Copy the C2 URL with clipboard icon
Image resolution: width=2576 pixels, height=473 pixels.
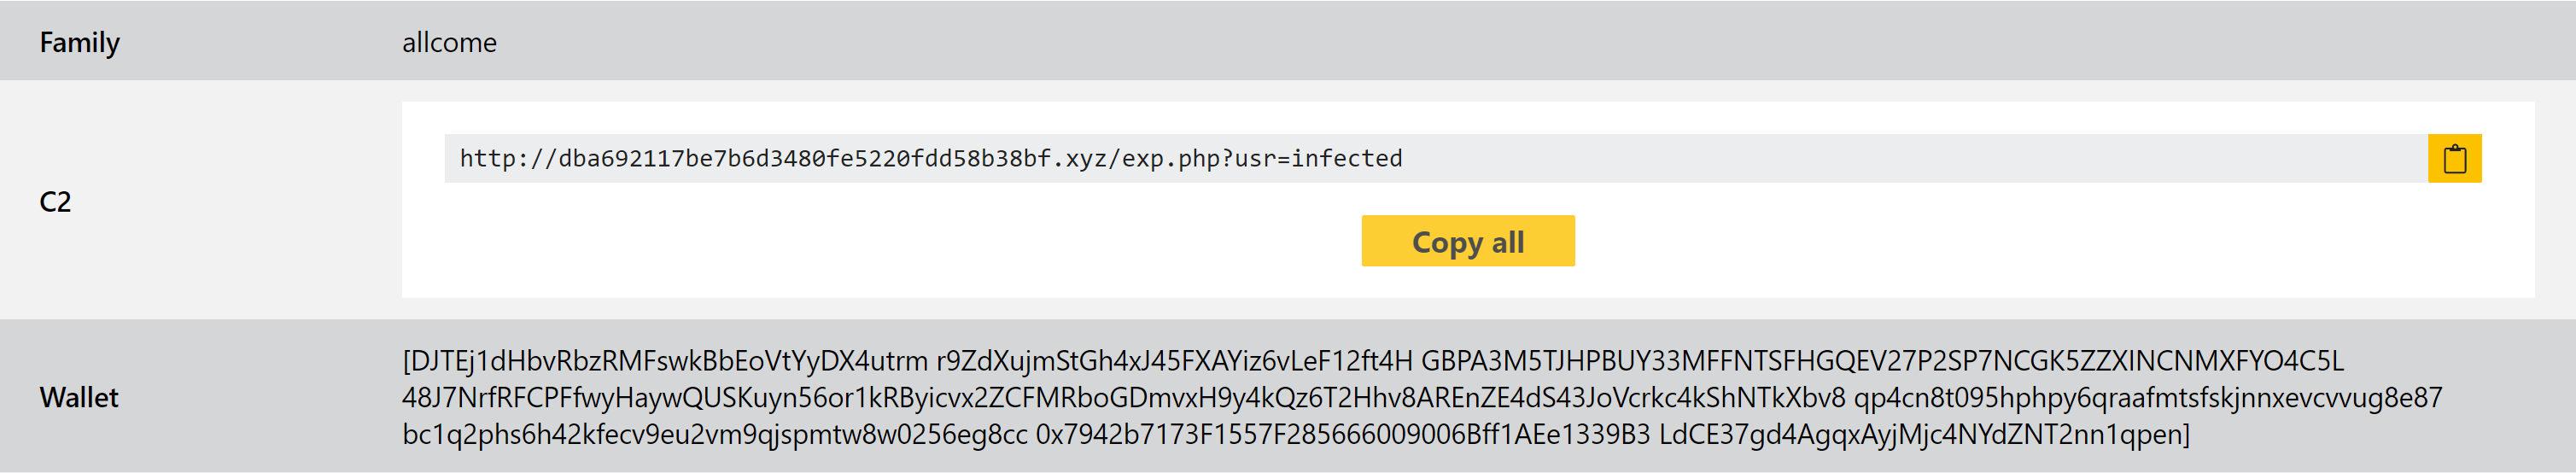pos(2454,158)
